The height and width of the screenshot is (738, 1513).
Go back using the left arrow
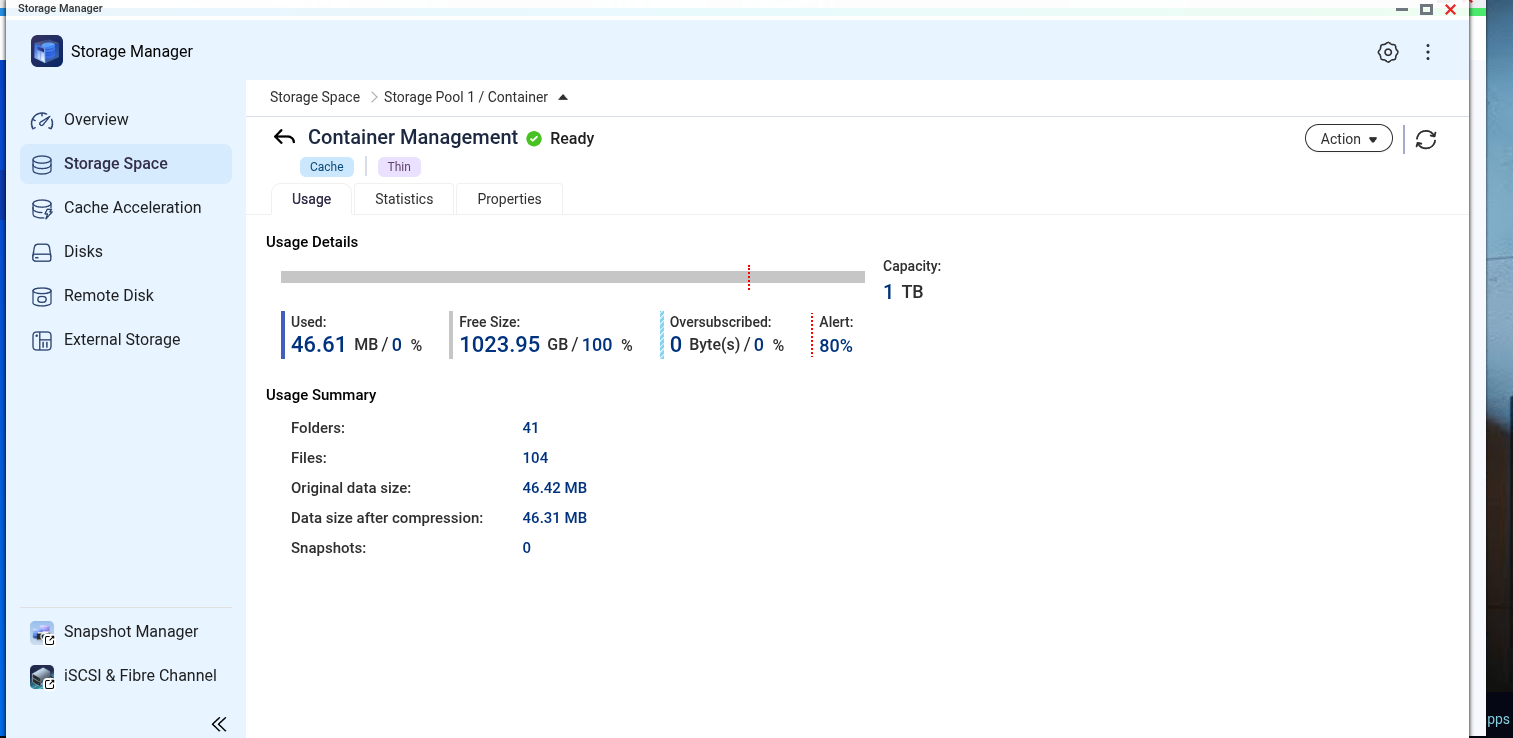pos(284,138)
